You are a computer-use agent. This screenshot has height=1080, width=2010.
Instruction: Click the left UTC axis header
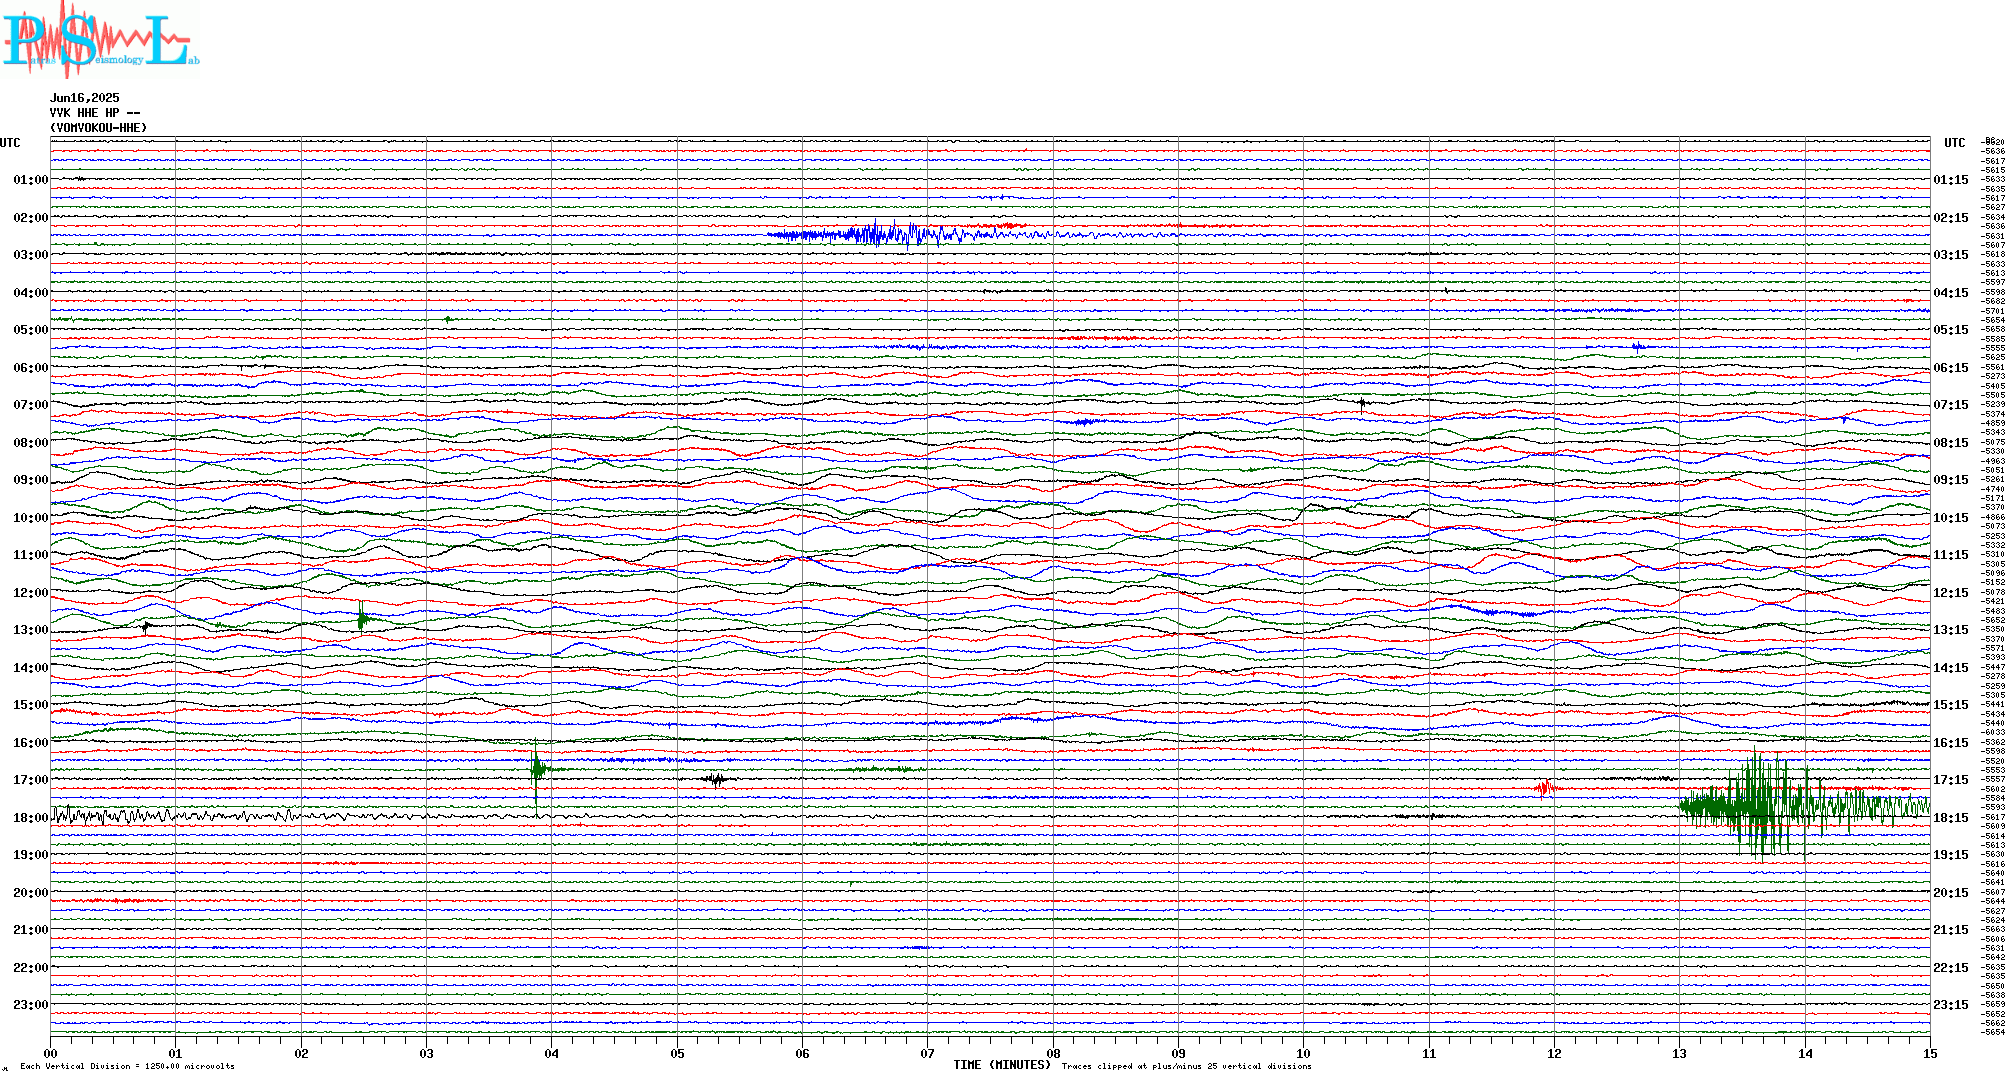tap(10, 143)
